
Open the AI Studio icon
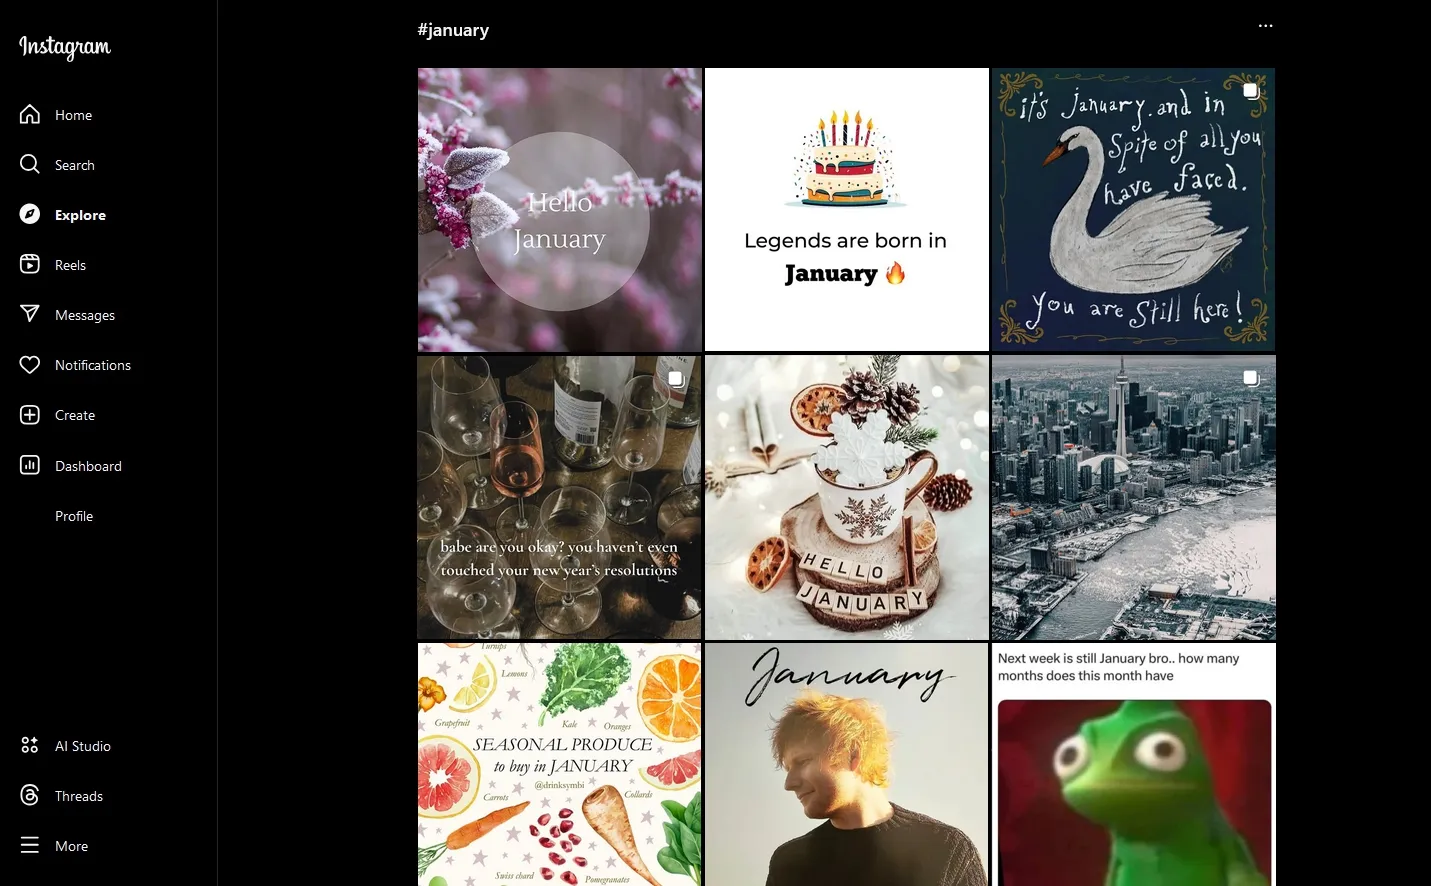tap(30, 745)
